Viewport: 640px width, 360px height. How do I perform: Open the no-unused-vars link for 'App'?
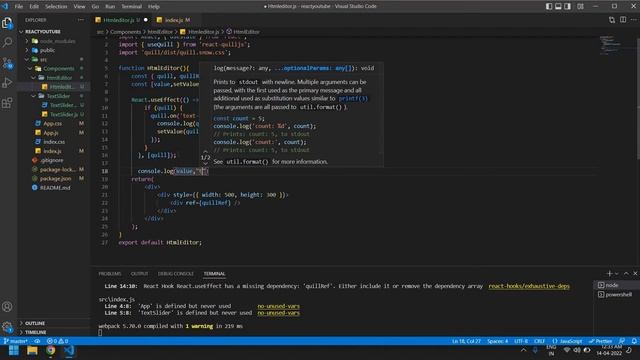[278, 306]
